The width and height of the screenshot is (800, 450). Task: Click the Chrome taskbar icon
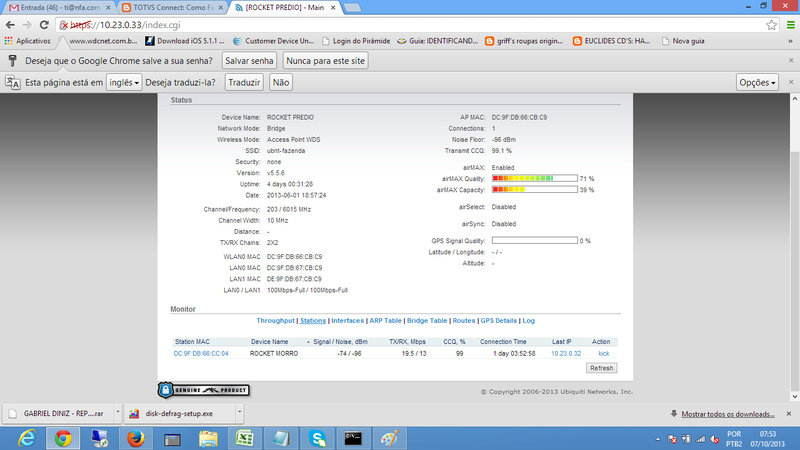pos(63,438)
